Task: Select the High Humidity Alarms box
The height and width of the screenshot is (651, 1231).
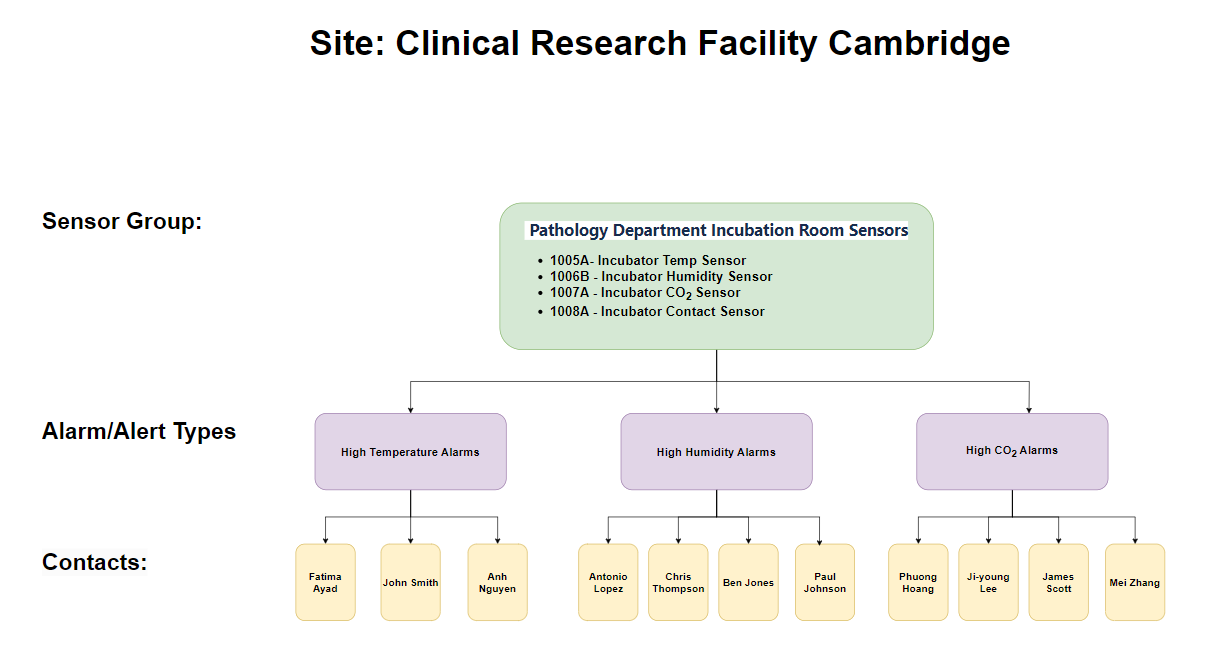Action: point(716,452)
